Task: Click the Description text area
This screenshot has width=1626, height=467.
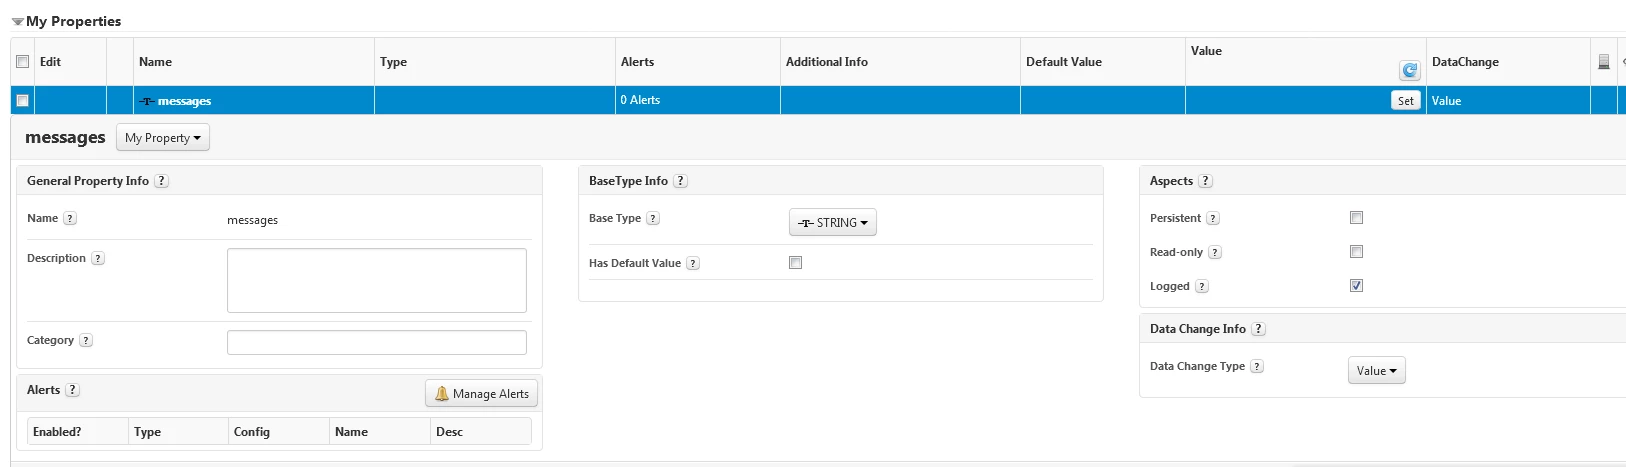Action: coord(377,281)
